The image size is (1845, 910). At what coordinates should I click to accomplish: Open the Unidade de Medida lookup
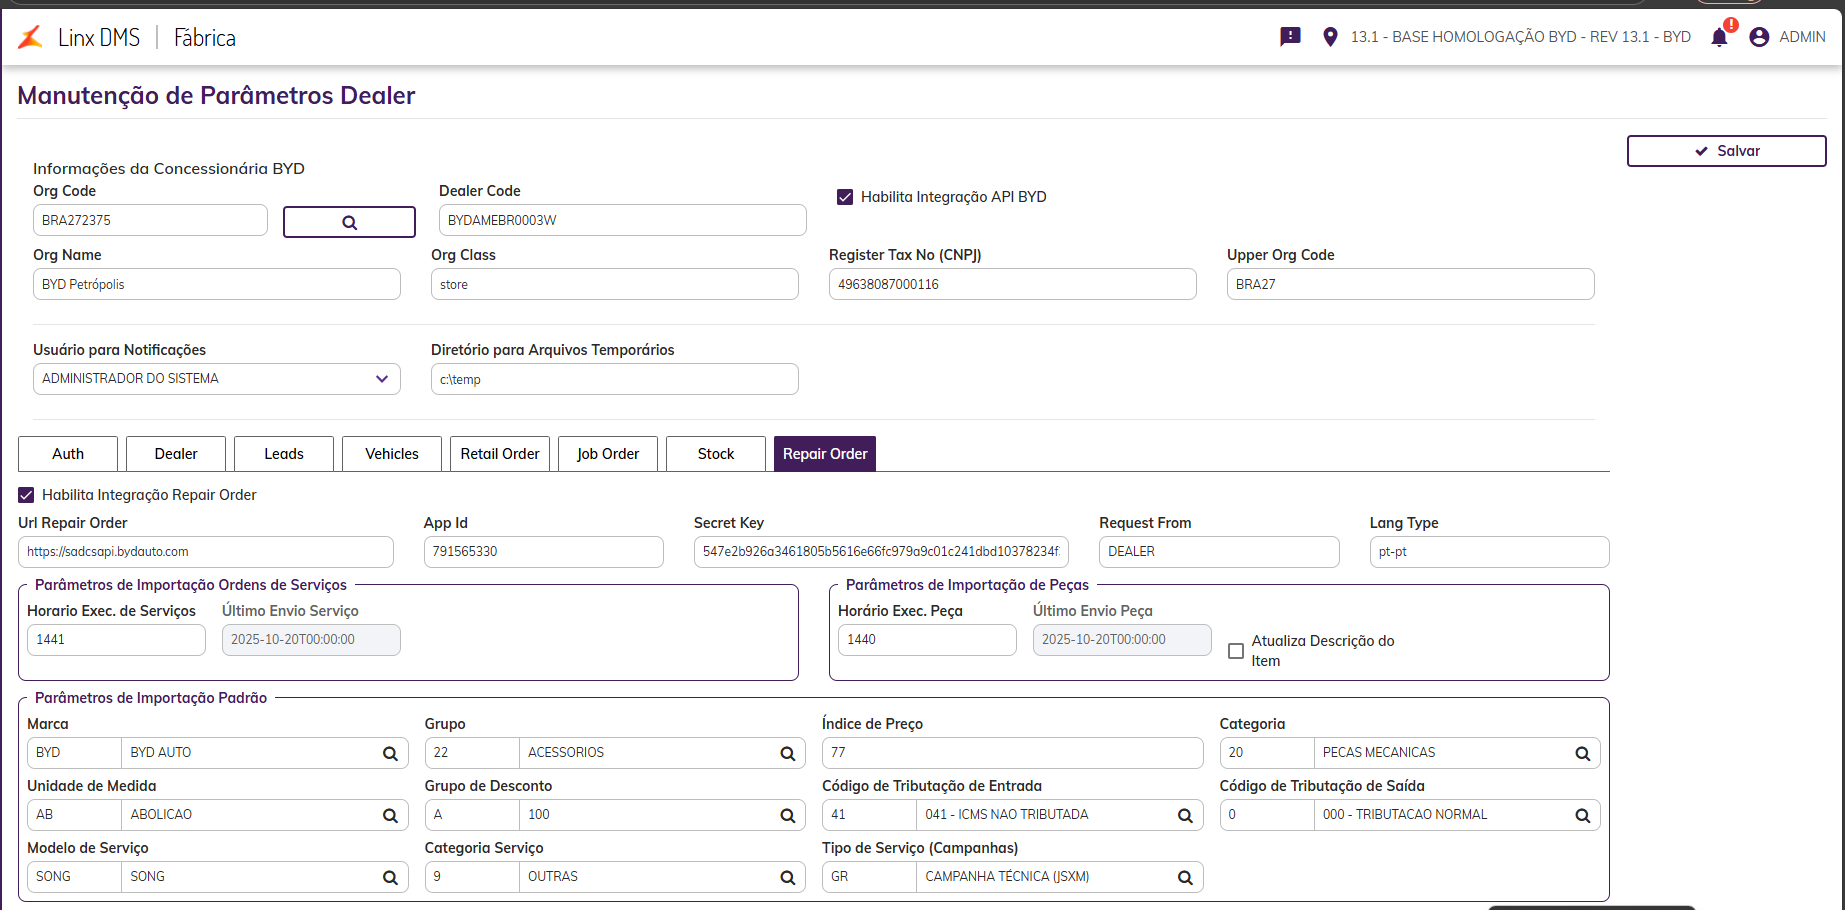[390, 816]
